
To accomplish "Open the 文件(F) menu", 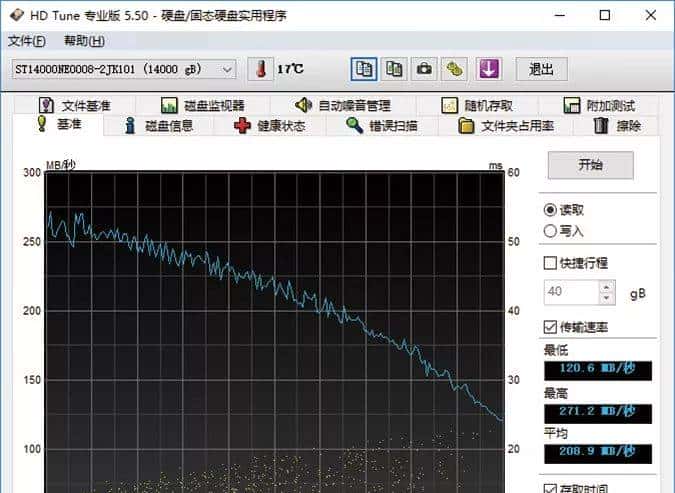I will point(27,41).
